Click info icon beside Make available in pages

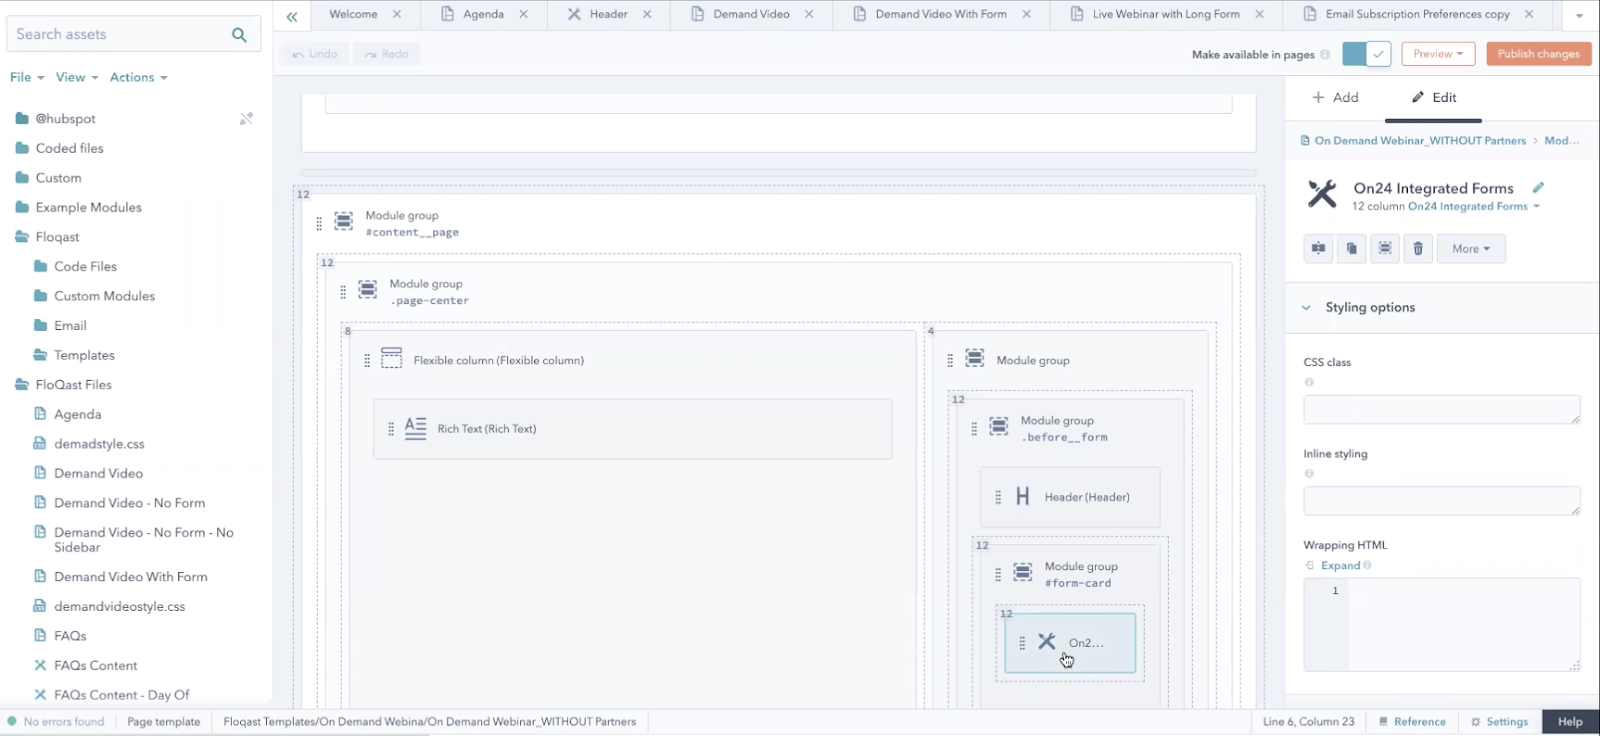[x=1325, y=55]
